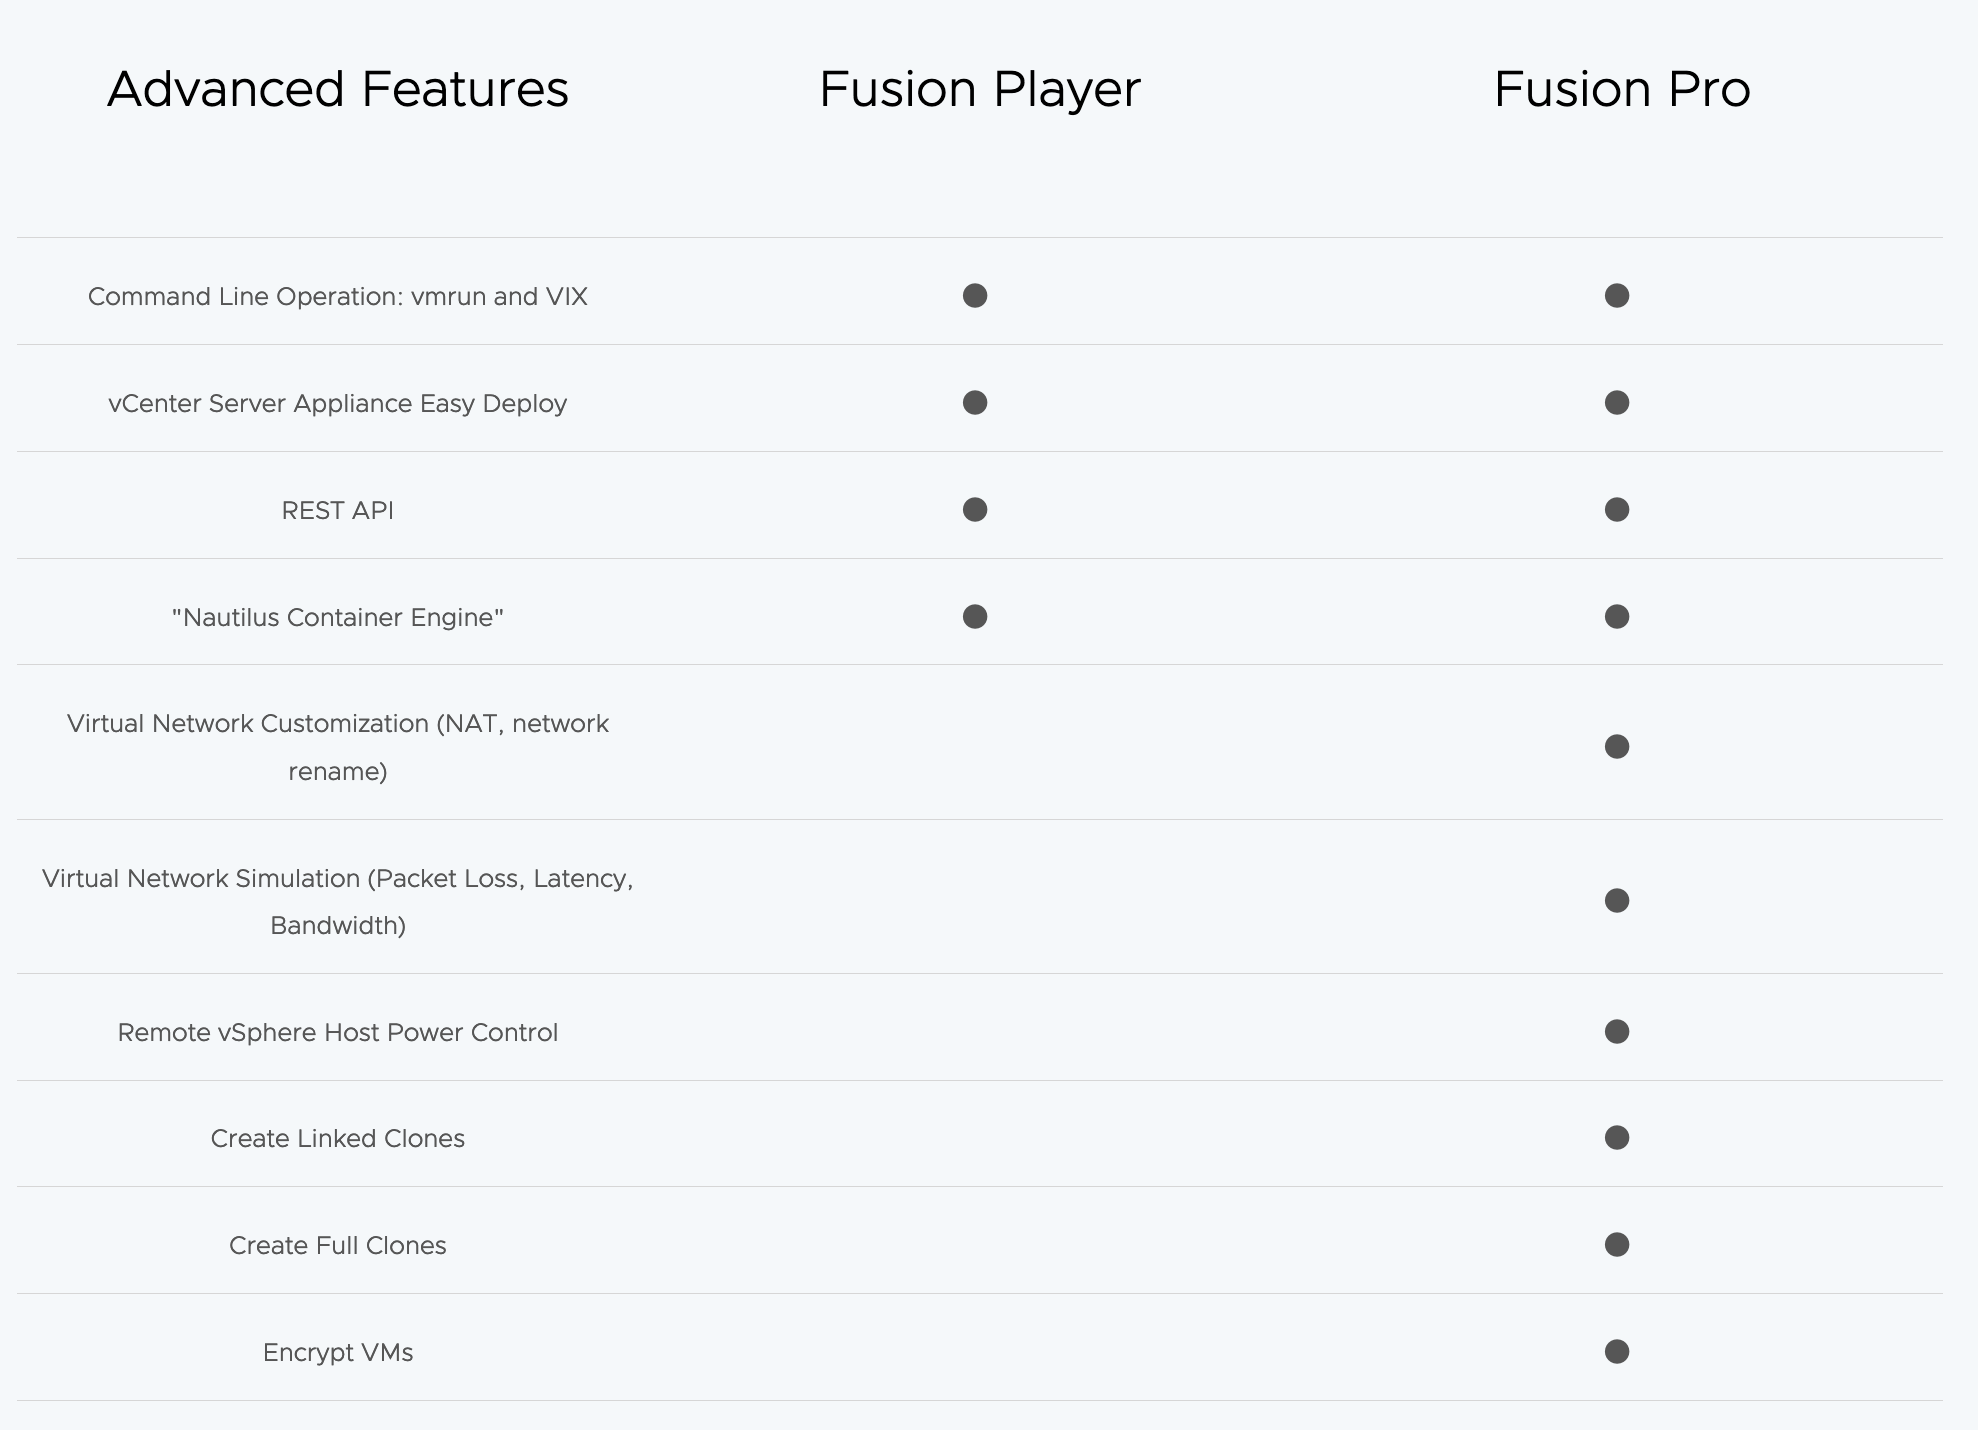Viewport: 1978px width, 1430px height.
Task: Click the Create Full Clones label
Action: [338, 1246]
